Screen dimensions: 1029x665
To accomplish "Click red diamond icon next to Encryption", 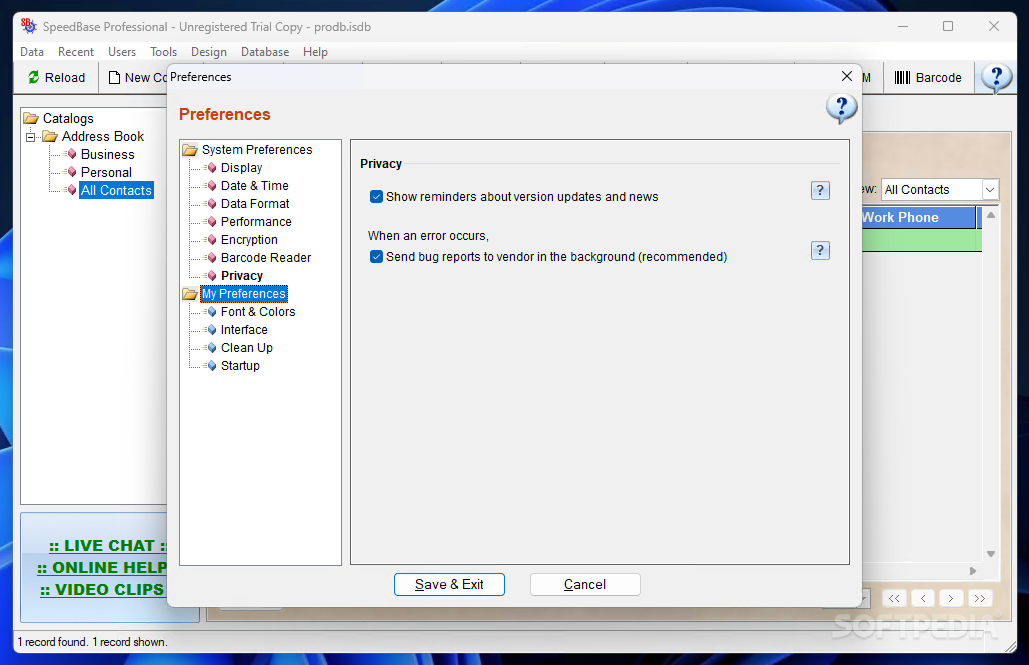I will tap(211, 240).
